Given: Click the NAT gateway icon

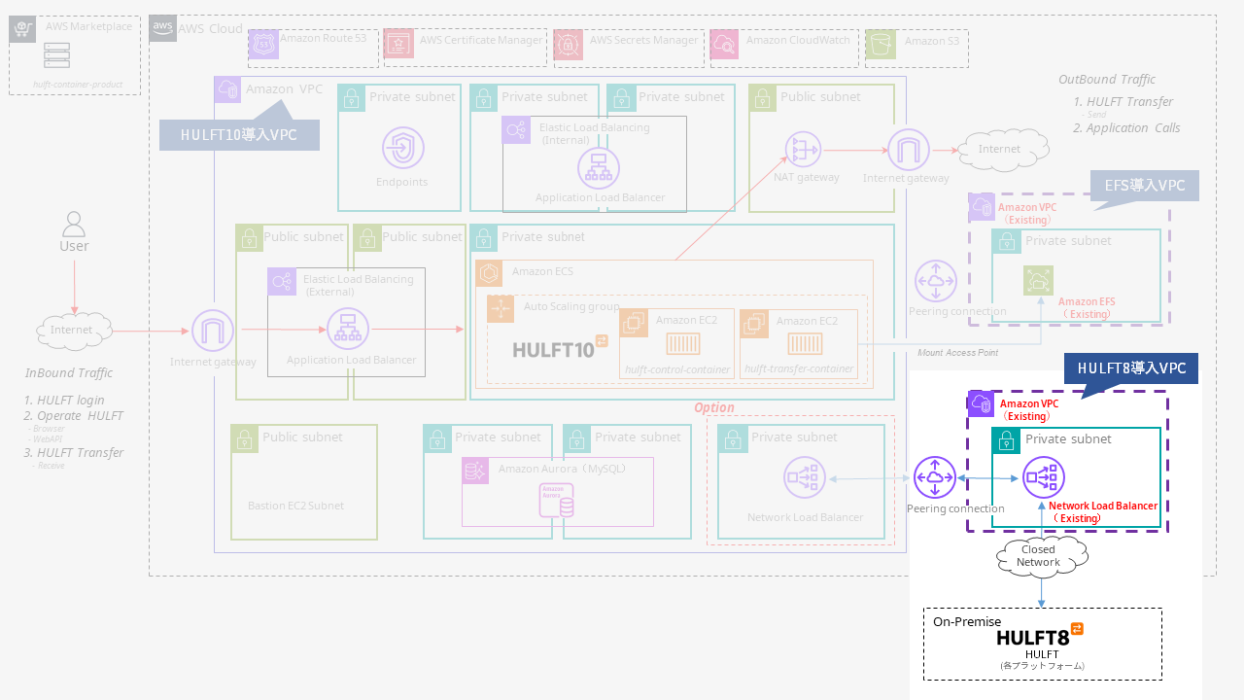Looking at the screenshot, I should pyautogui.click(x=805, y=150).
